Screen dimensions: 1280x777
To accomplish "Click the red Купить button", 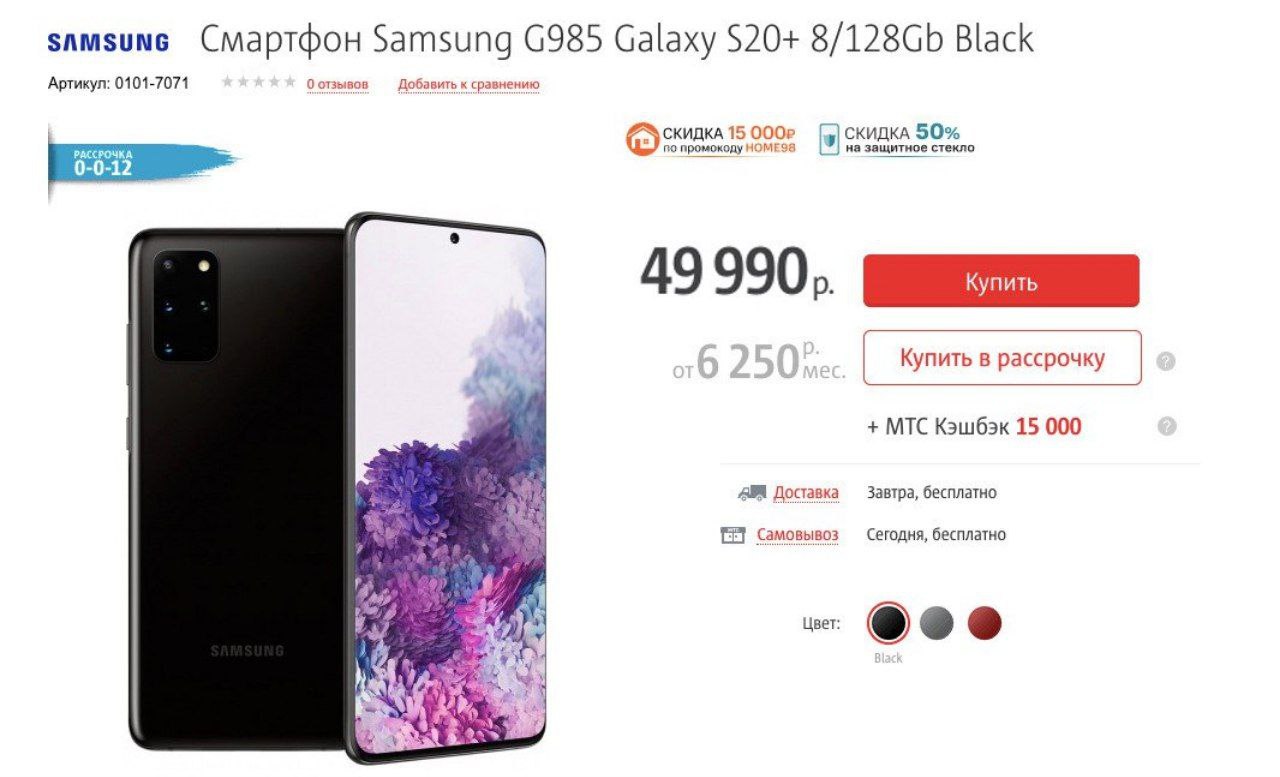I will pyautogui.click(x=1001, y=281).
